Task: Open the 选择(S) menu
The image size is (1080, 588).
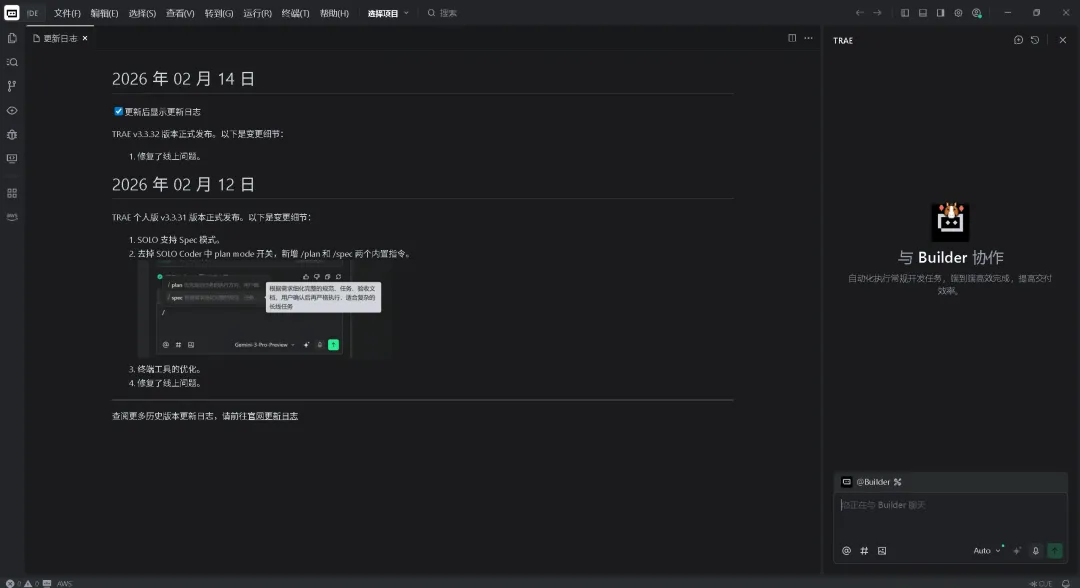Action: point(143,13)
